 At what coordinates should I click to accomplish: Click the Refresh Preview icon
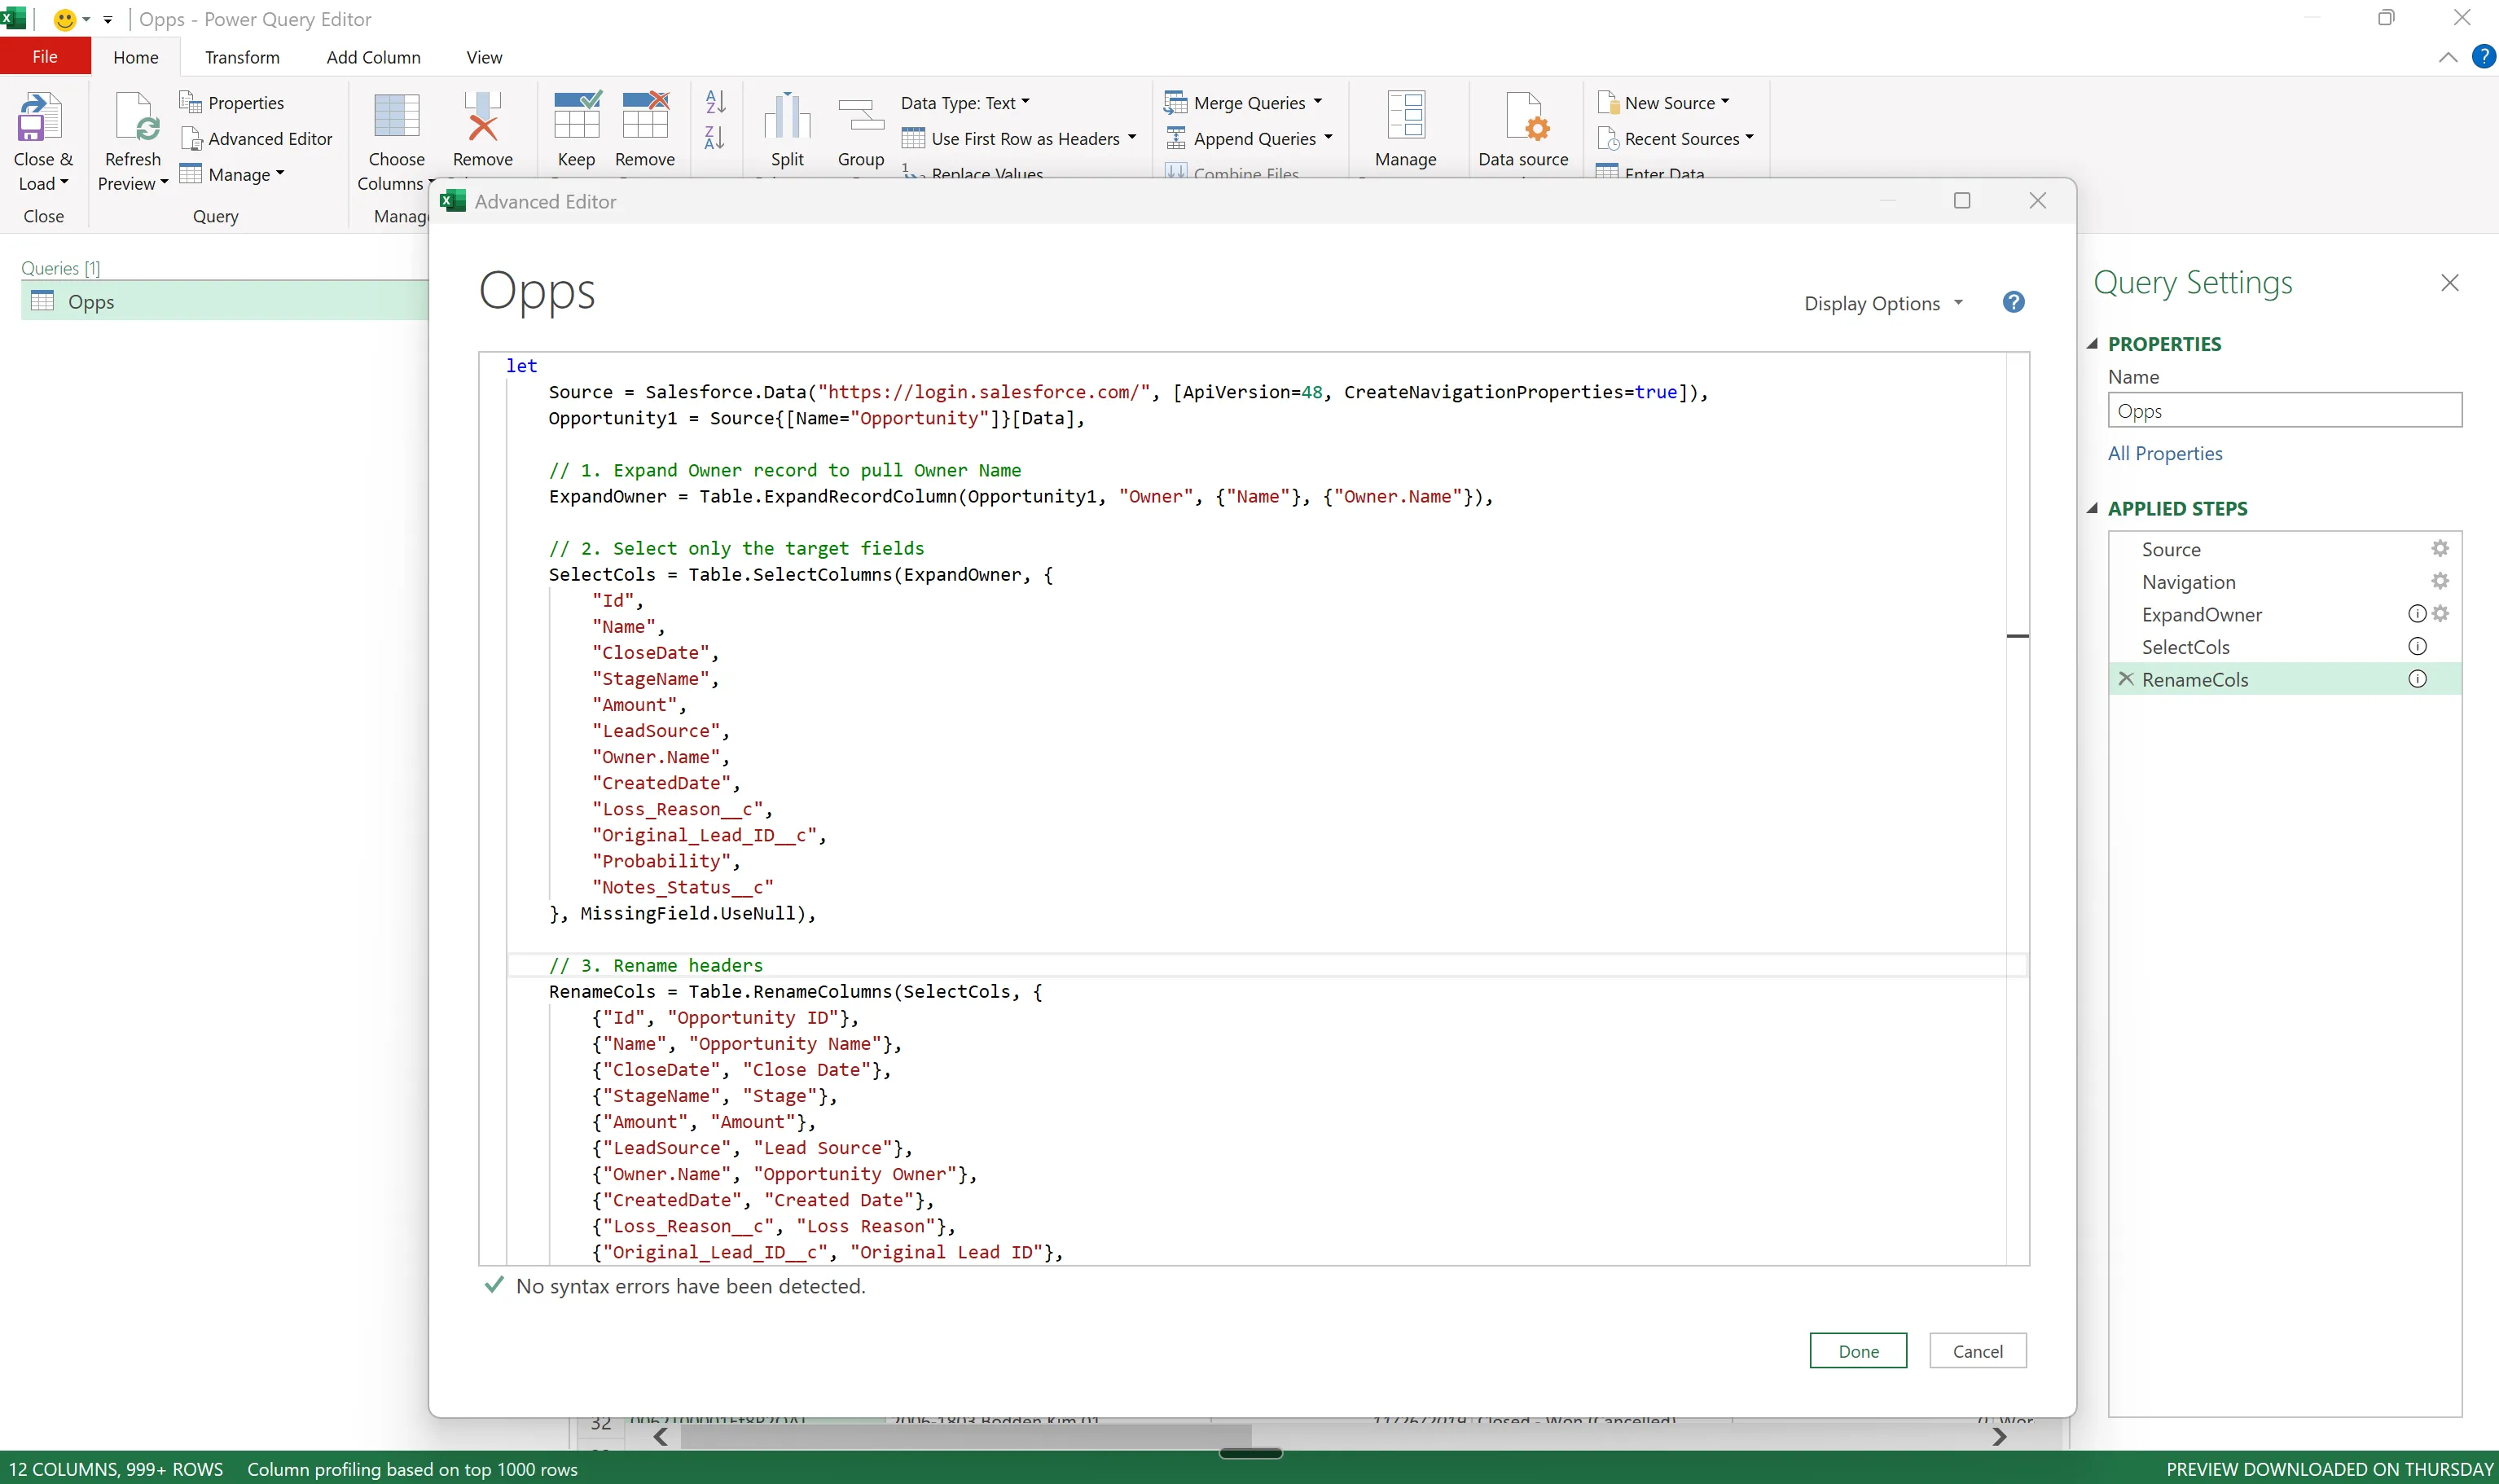pos(135,117)
